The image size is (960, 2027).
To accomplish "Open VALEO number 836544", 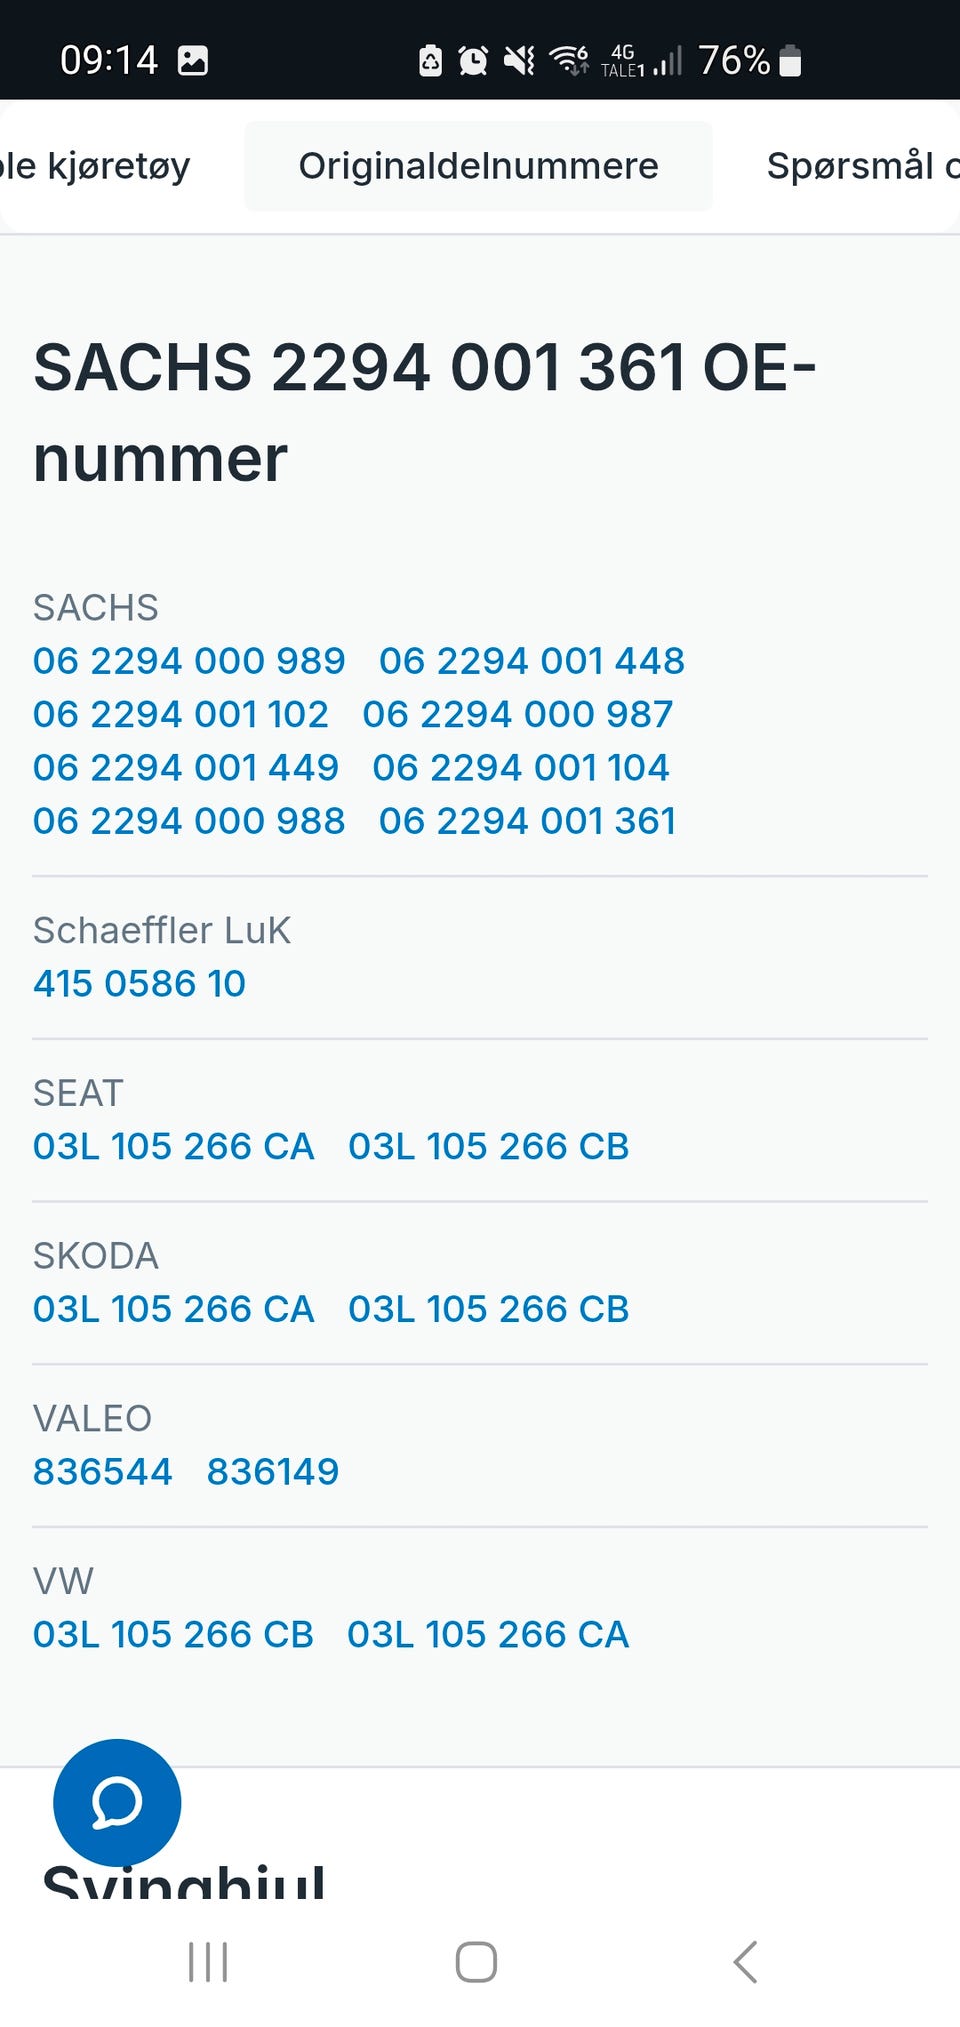I will pos(103,1472).
